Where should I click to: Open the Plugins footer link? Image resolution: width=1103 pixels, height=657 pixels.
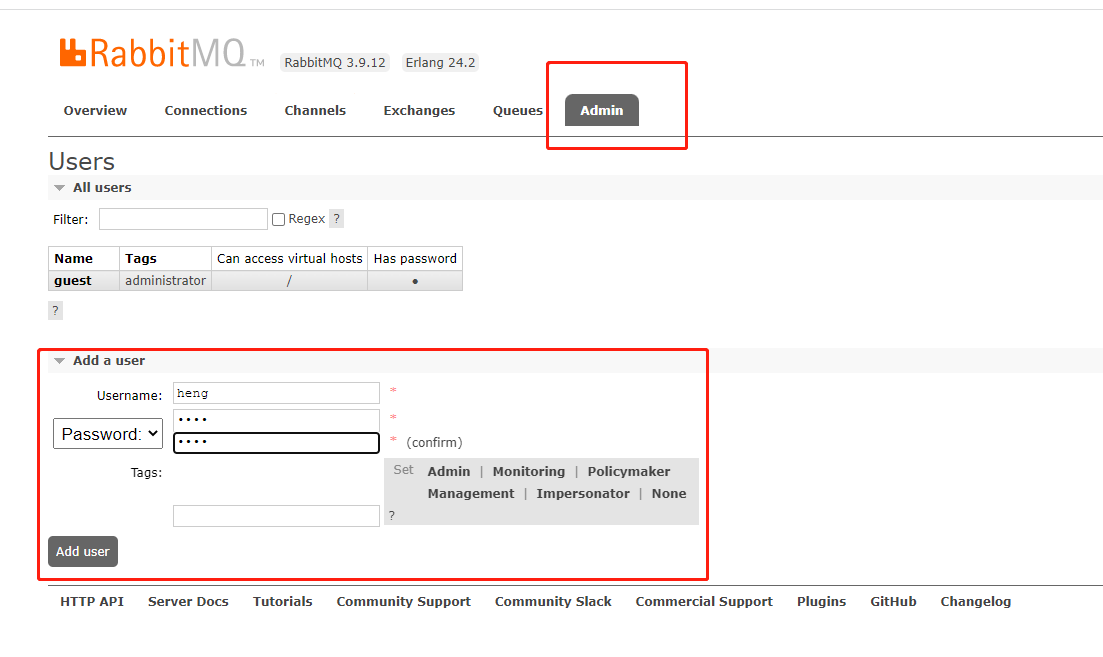pos(822,601)
